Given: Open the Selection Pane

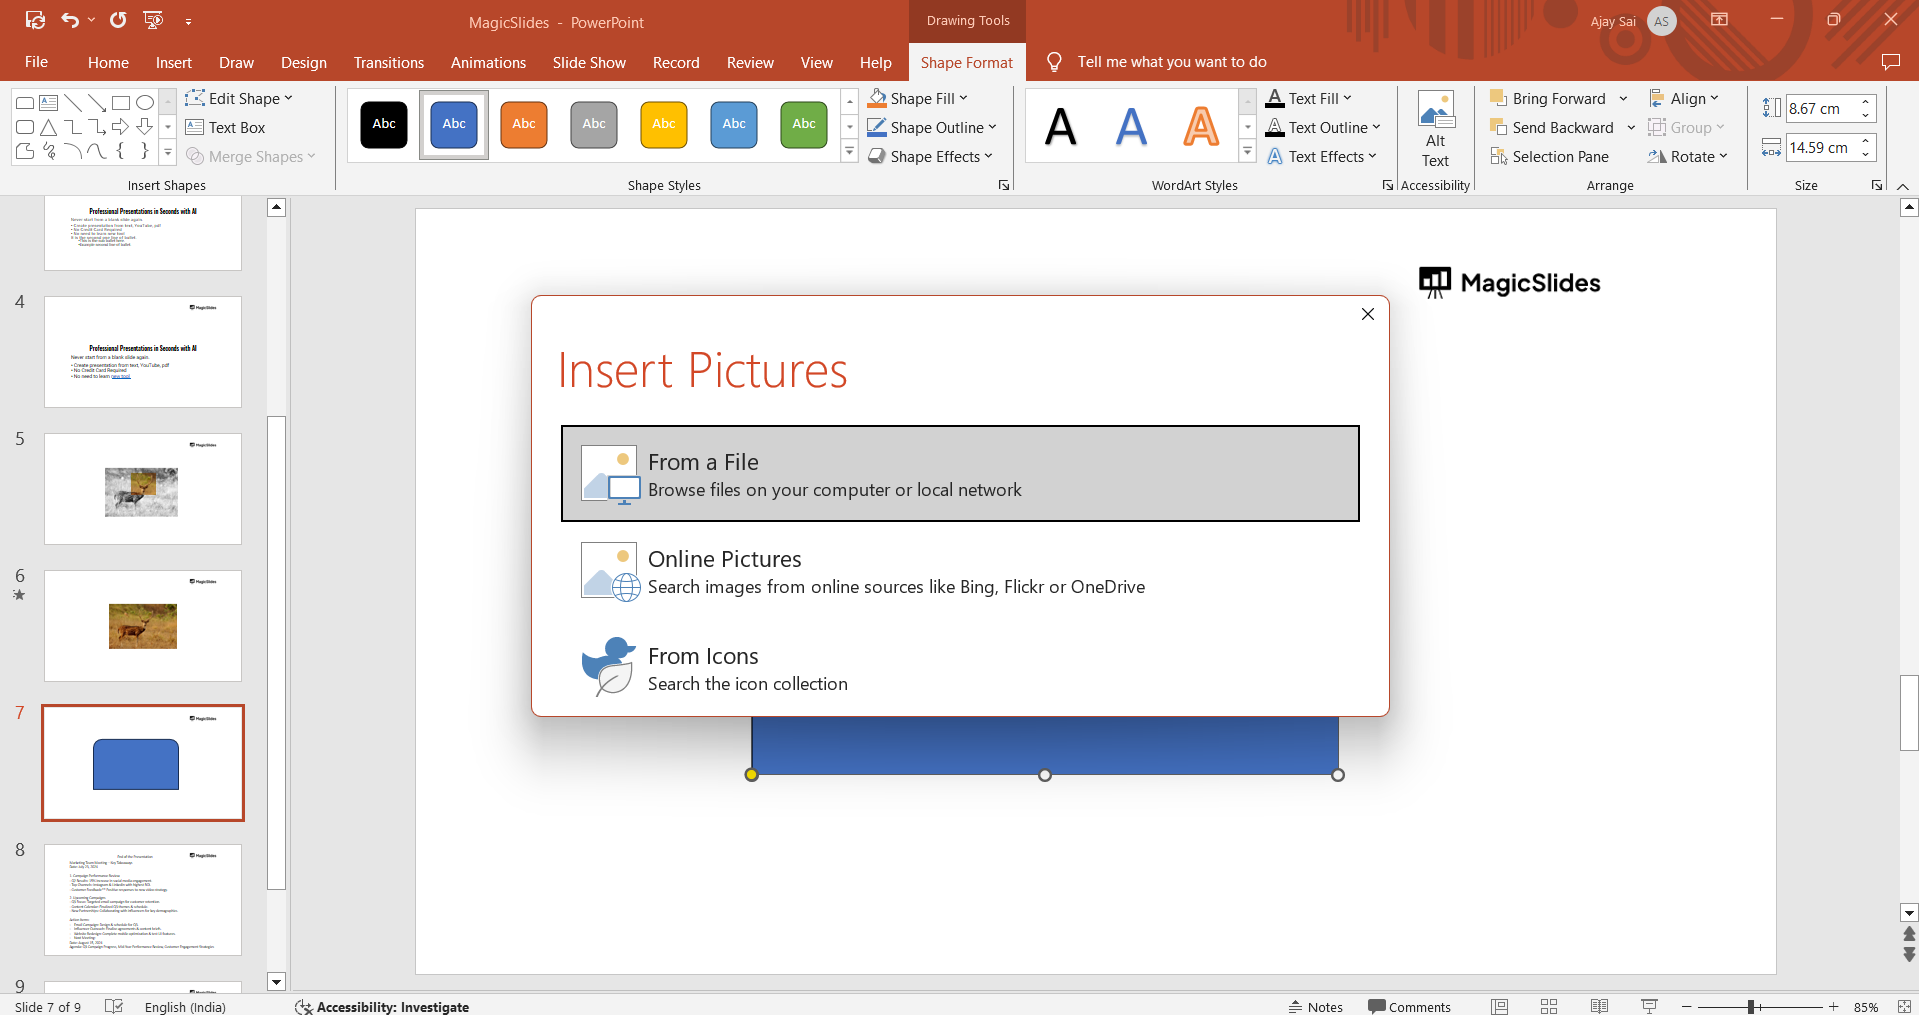Looking at the screenshot, I should pyautogui.click(x=1549, y=157).
